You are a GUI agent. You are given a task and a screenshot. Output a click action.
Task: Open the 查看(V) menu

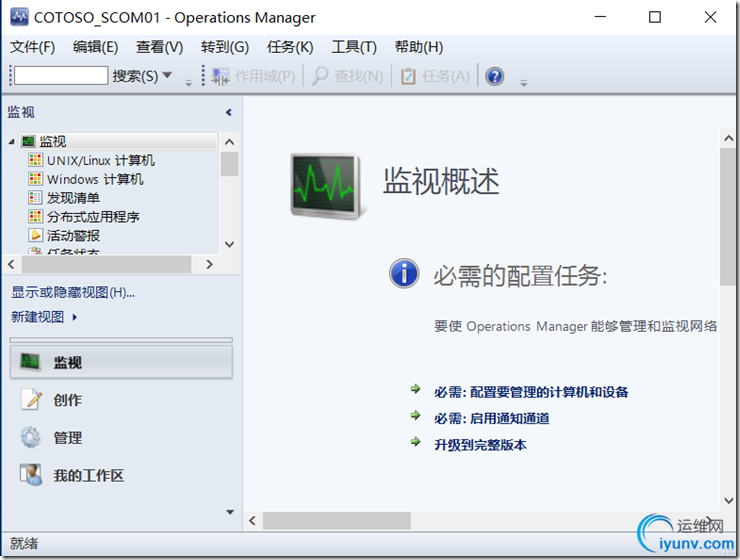(x=160, y=47)
